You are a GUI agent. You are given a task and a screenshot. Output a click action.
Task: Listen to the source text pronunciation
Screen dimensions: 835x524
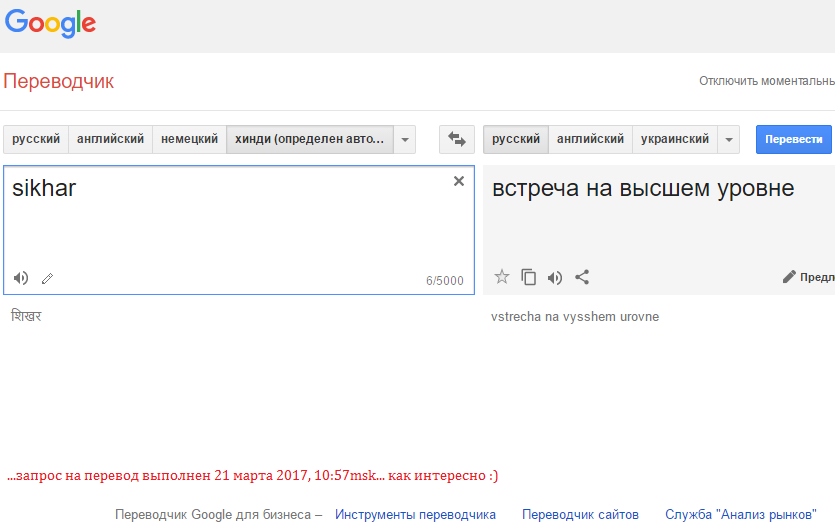[x=21, y=278]
